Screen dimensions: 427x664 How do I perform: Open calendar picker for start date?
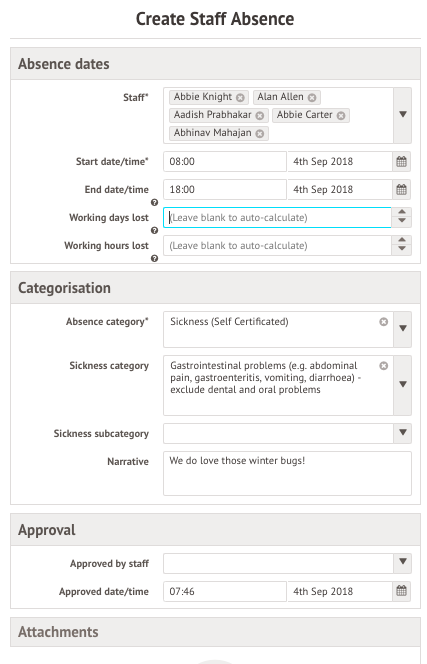point(402,161)
